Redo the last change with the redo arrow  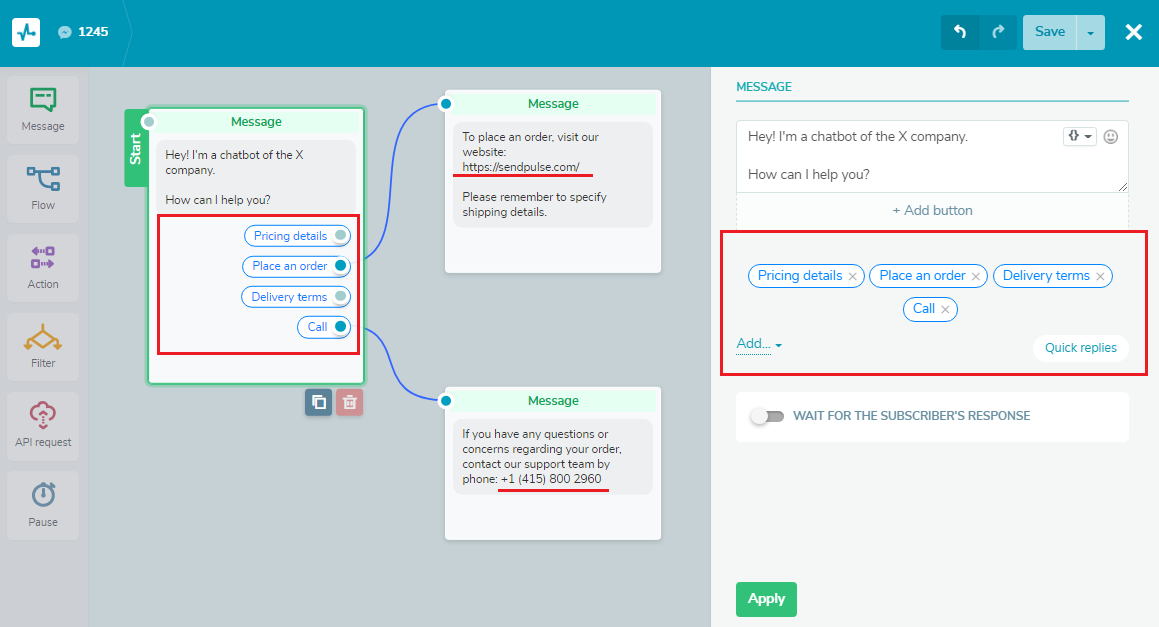click(x=997, y=31)
